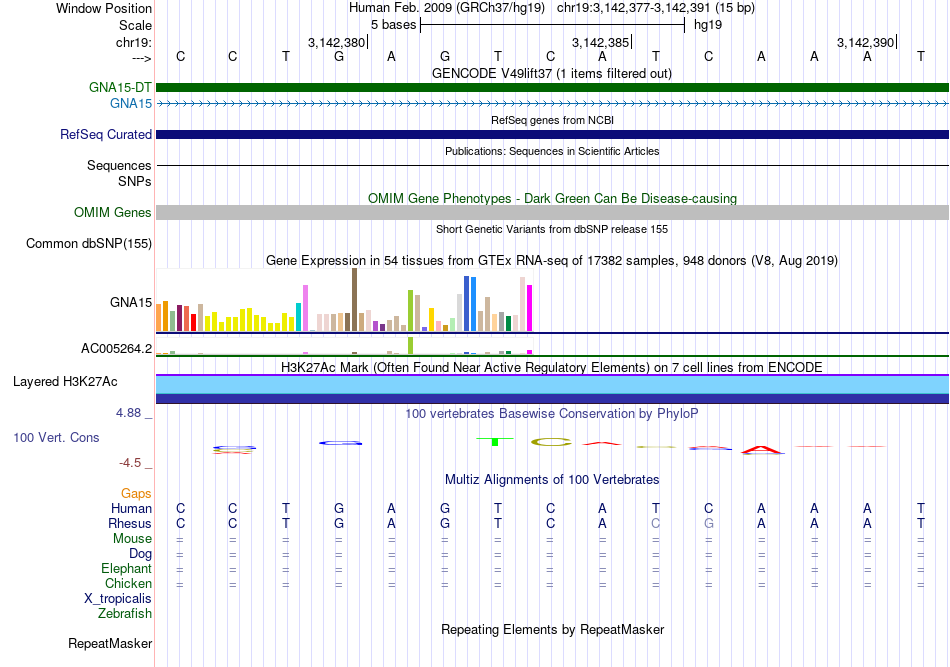
Task: Click the Dog species row label
Action: click(x=141, y=553)
